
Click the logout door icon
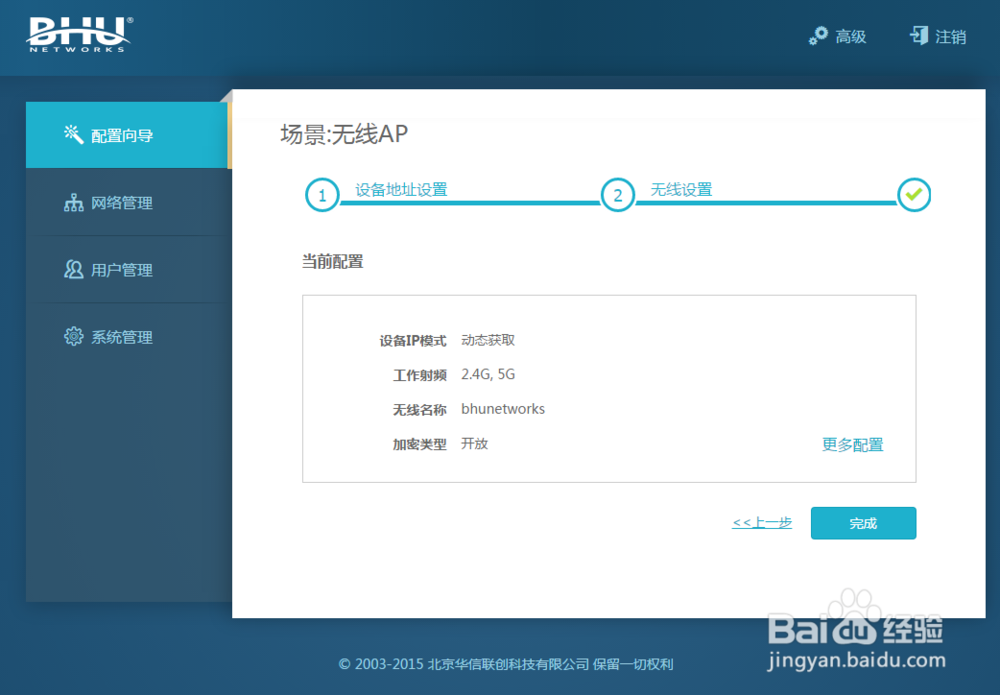918,36
